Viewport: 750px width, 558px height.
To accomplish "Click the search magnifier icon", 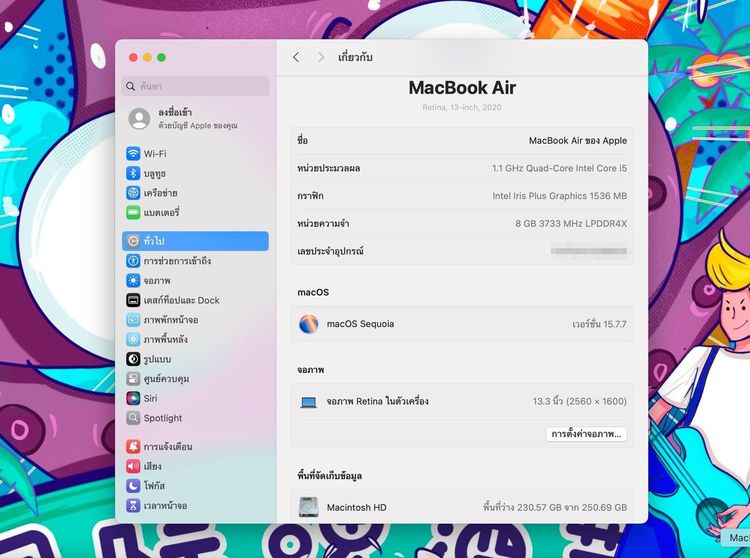I will click(130, 86).
